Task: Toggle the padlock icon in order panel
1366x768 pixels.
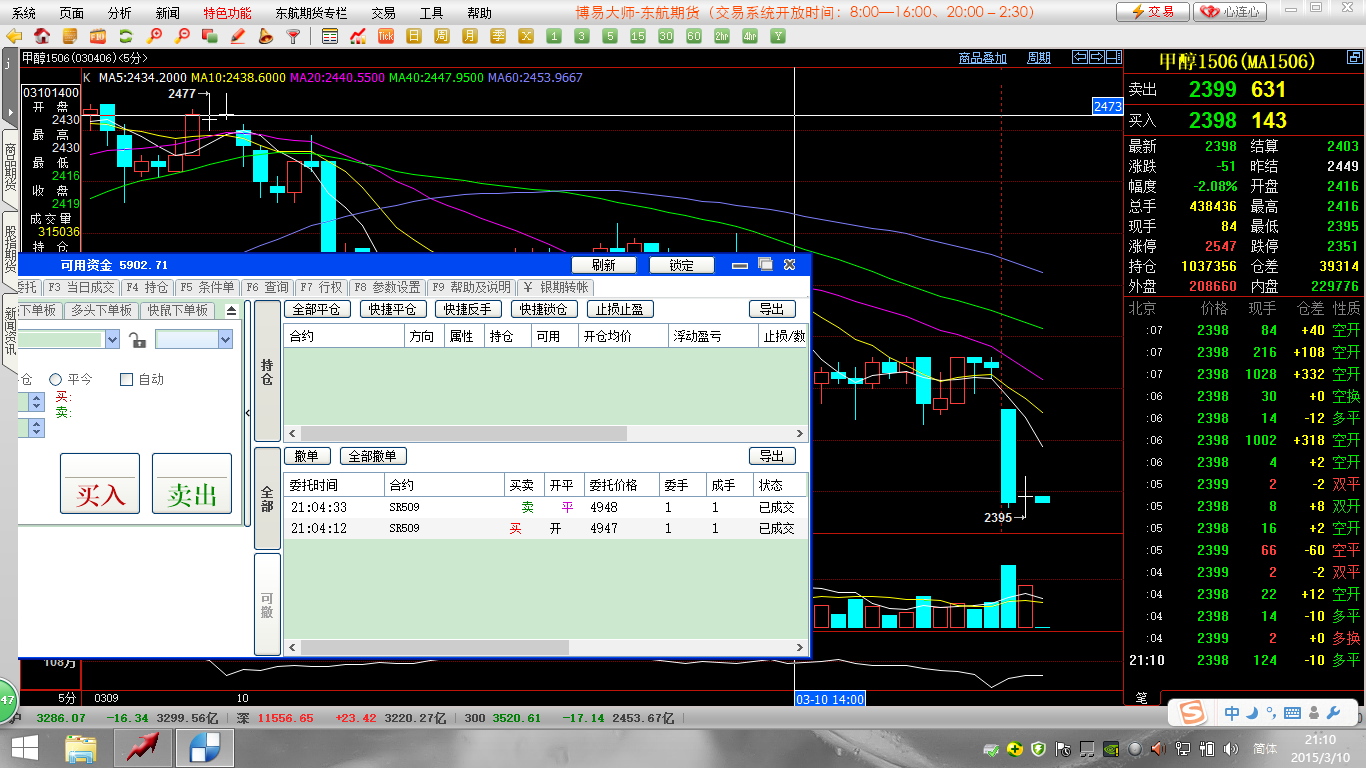Action: 138,341
